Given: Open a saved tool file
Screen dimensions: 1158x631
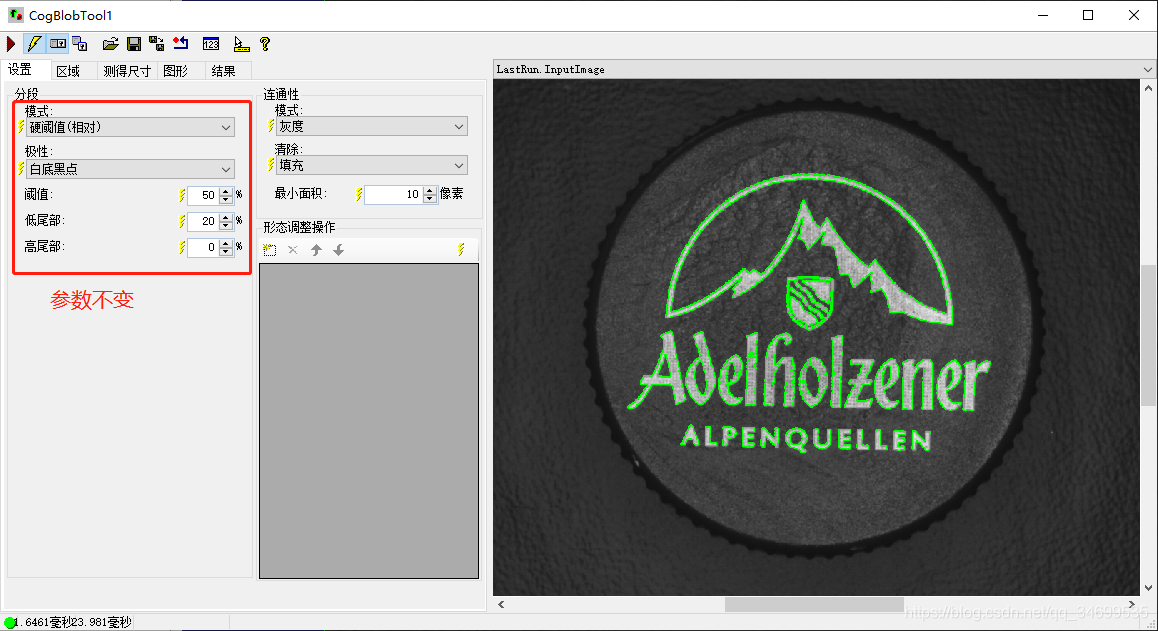Looking at the screenshot, I should point(111,44).
